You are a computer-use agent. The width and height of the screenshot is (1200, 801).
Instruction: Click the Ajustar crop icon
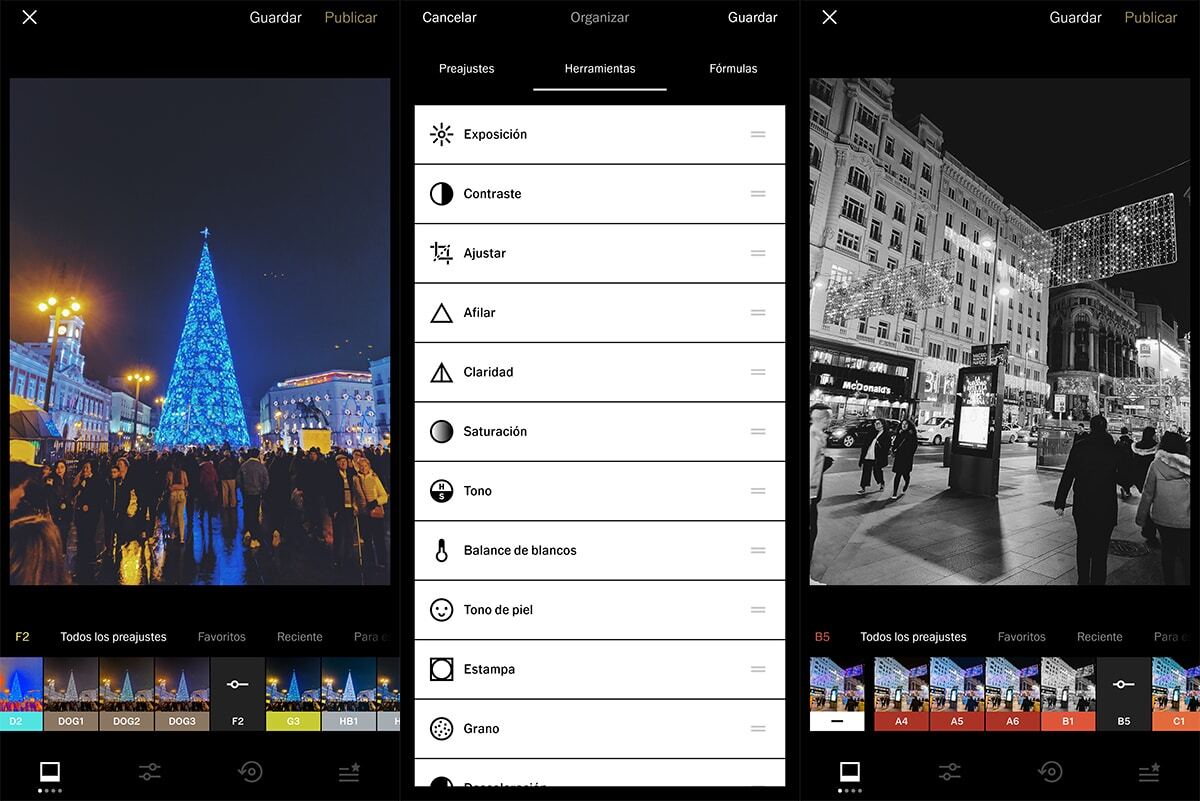tap(441, 253)
